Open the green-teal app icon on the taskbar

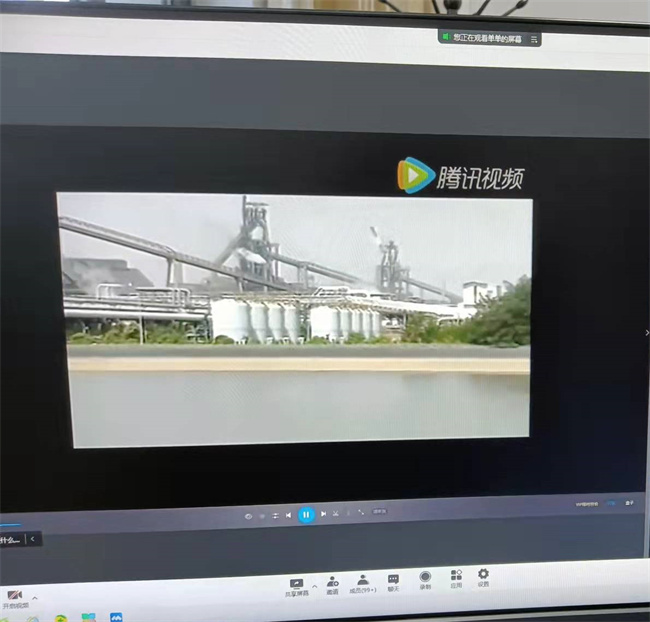[88, 618]
